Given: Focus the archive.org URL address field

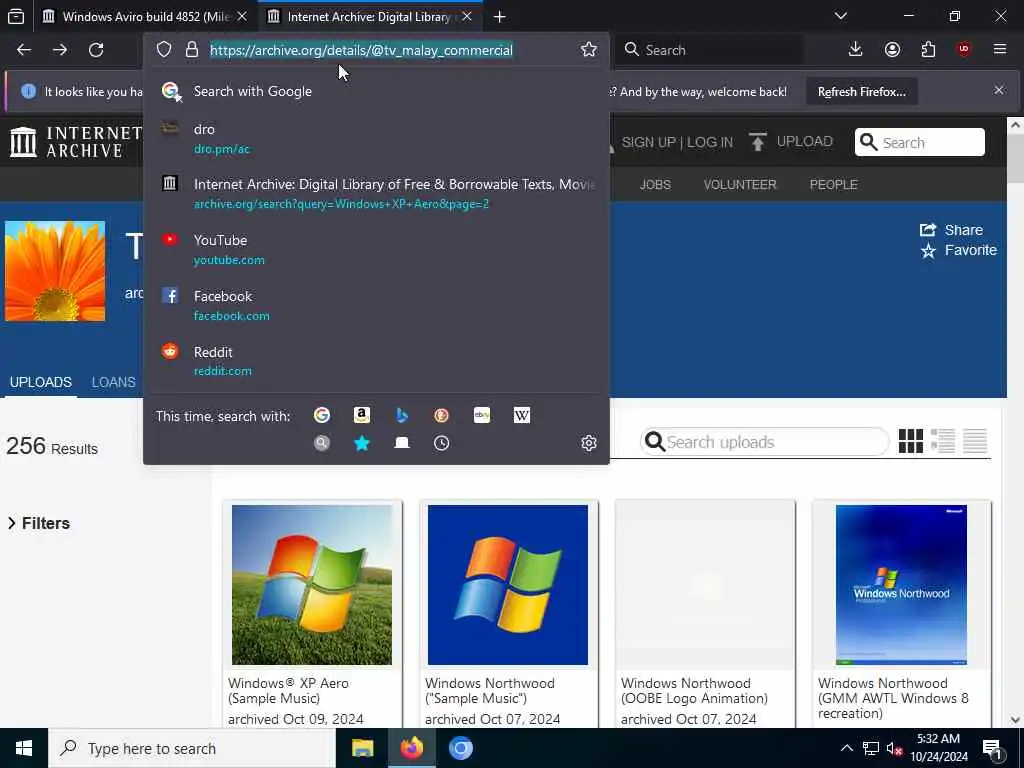Looking at the screenshot, I should 361,50.
